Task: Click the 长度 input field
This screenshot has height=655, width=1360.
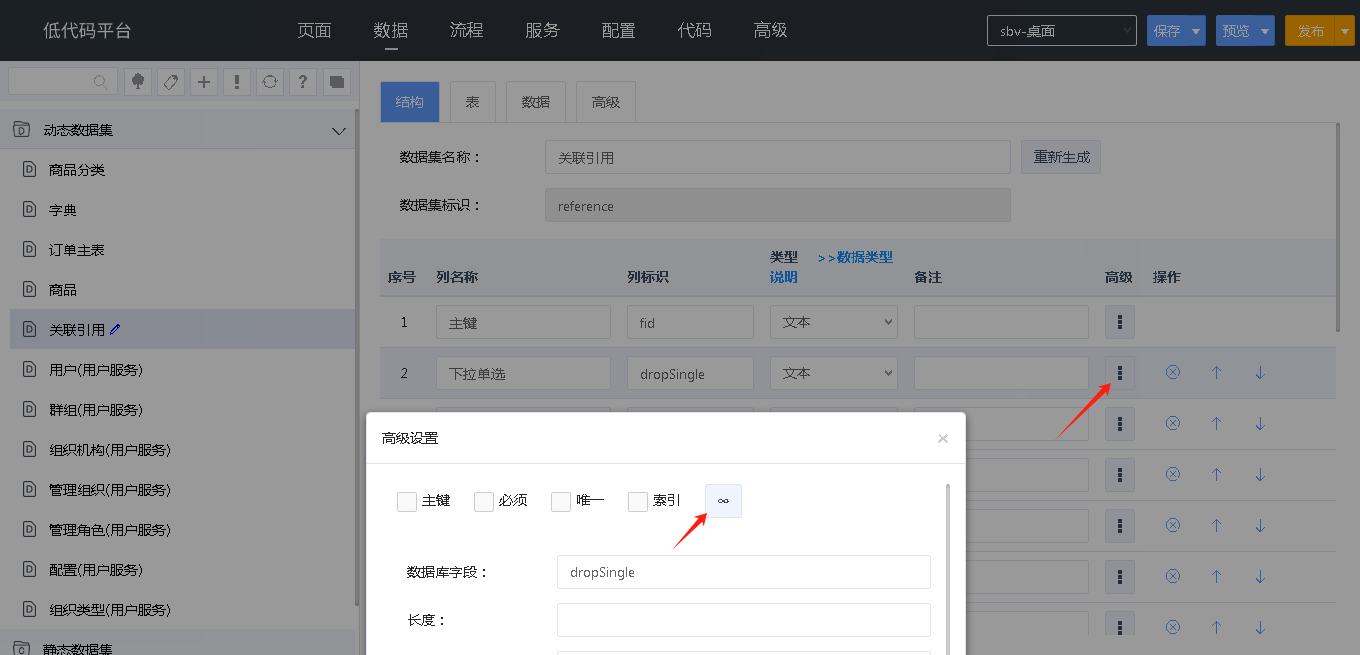Action: tap(743, 620)
